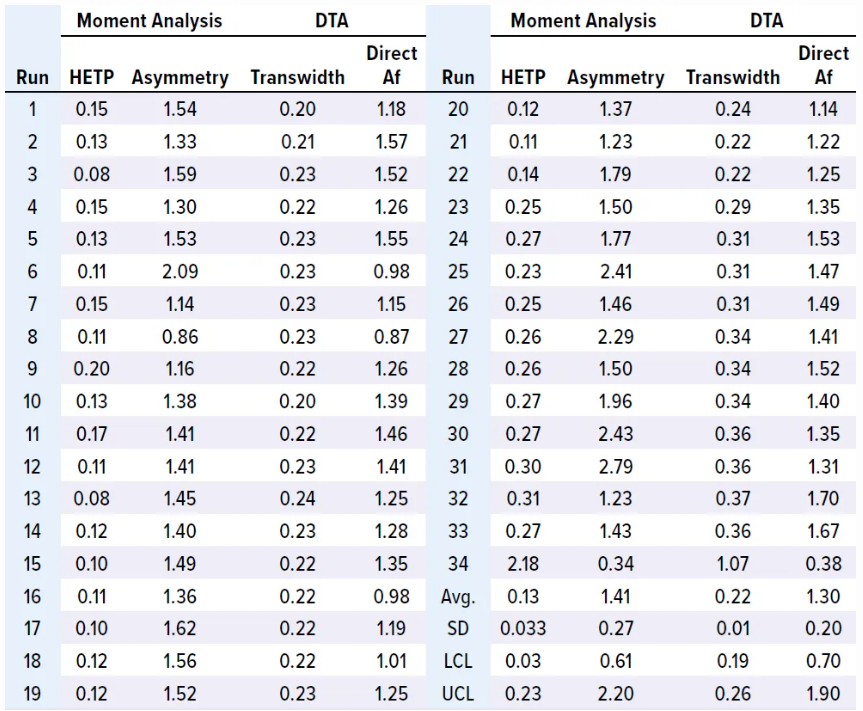
Task: Select the Transwidth value 1.07 in Run 34
Action: [x=733, y=565]
